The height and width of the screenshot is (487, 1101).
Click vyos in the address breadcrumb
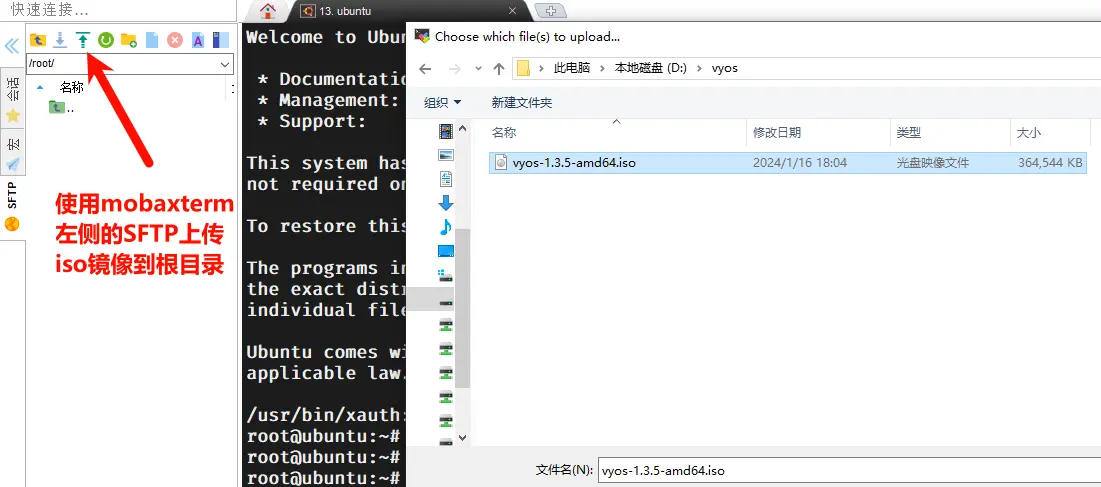(725, 68)
